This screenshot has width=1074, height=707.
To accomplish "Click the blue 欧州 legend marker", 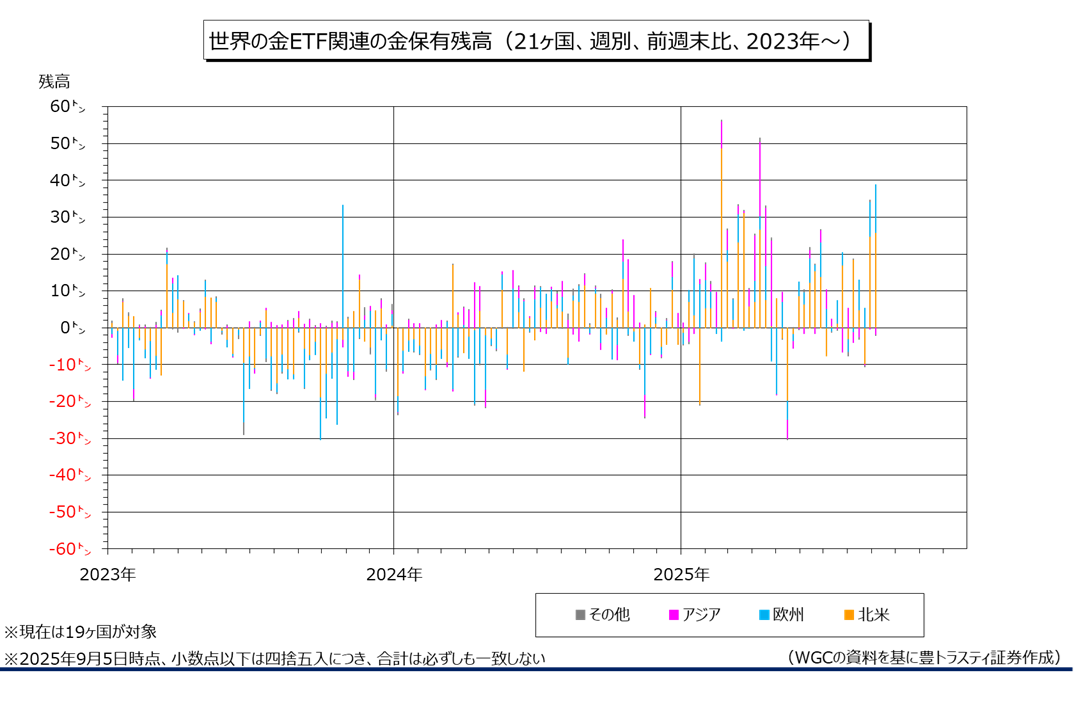I will pos(763,615).
